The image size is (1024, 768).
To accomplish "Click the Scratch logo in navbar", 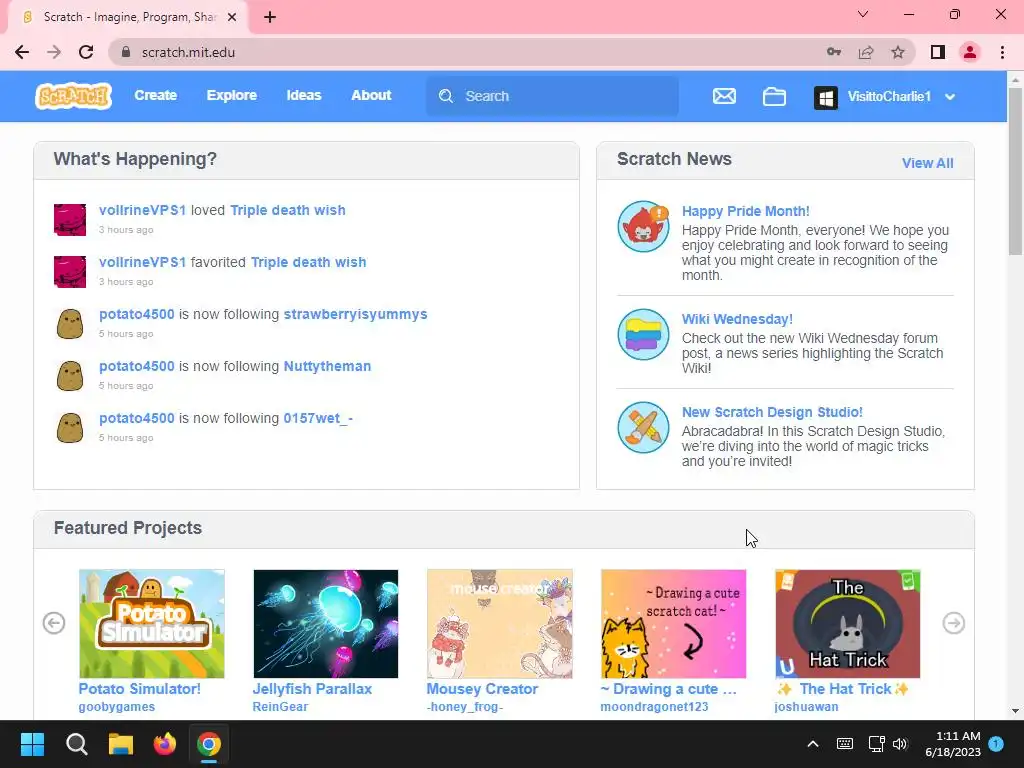I will click(73, 96).
